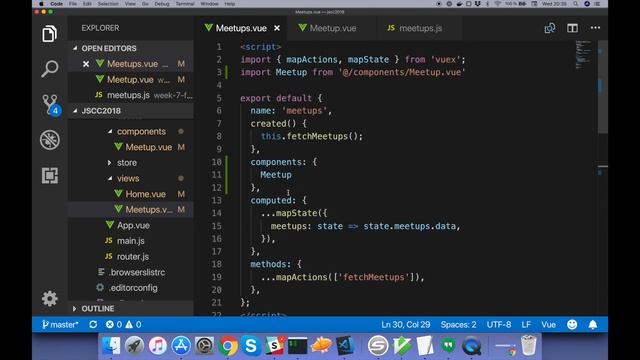
Task: Open App Store from the dock
Action: click(x=181, y=346)
